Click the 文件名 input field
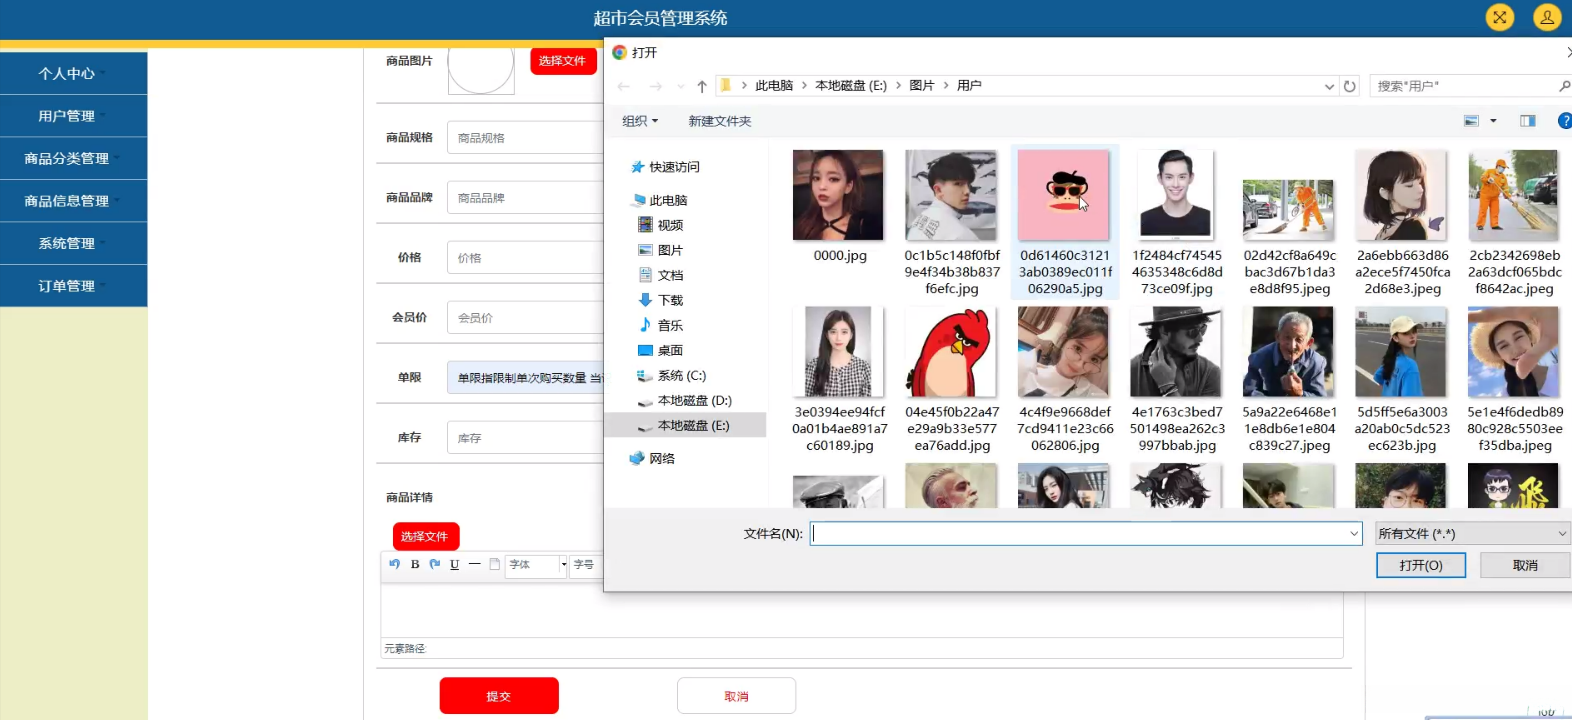 click(1086, 534)
